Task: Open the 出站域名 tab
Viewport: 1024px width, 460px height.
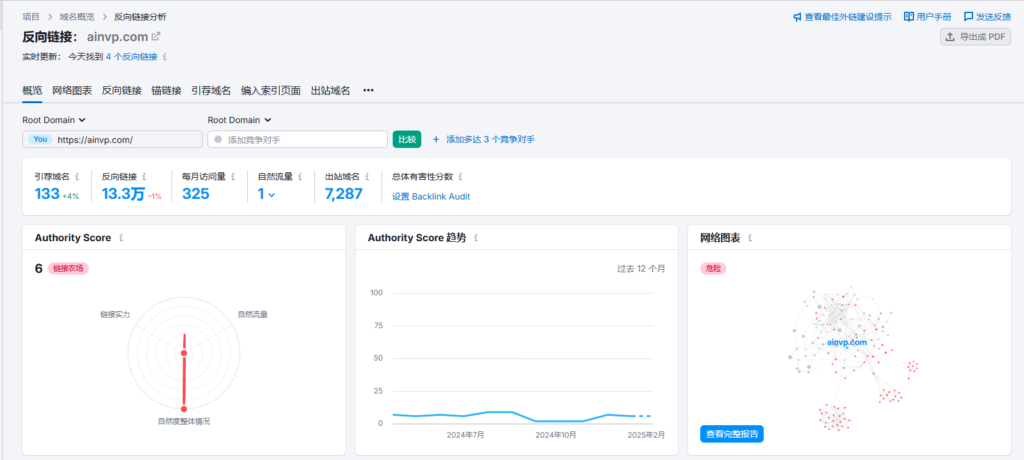Action: click(x=330, y=91)
